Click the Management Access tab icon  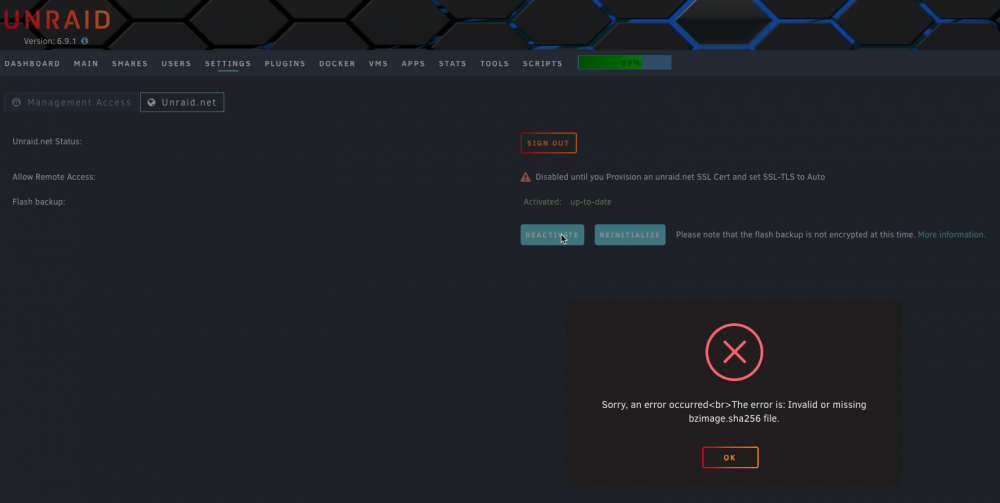click(x=17, y=102)
